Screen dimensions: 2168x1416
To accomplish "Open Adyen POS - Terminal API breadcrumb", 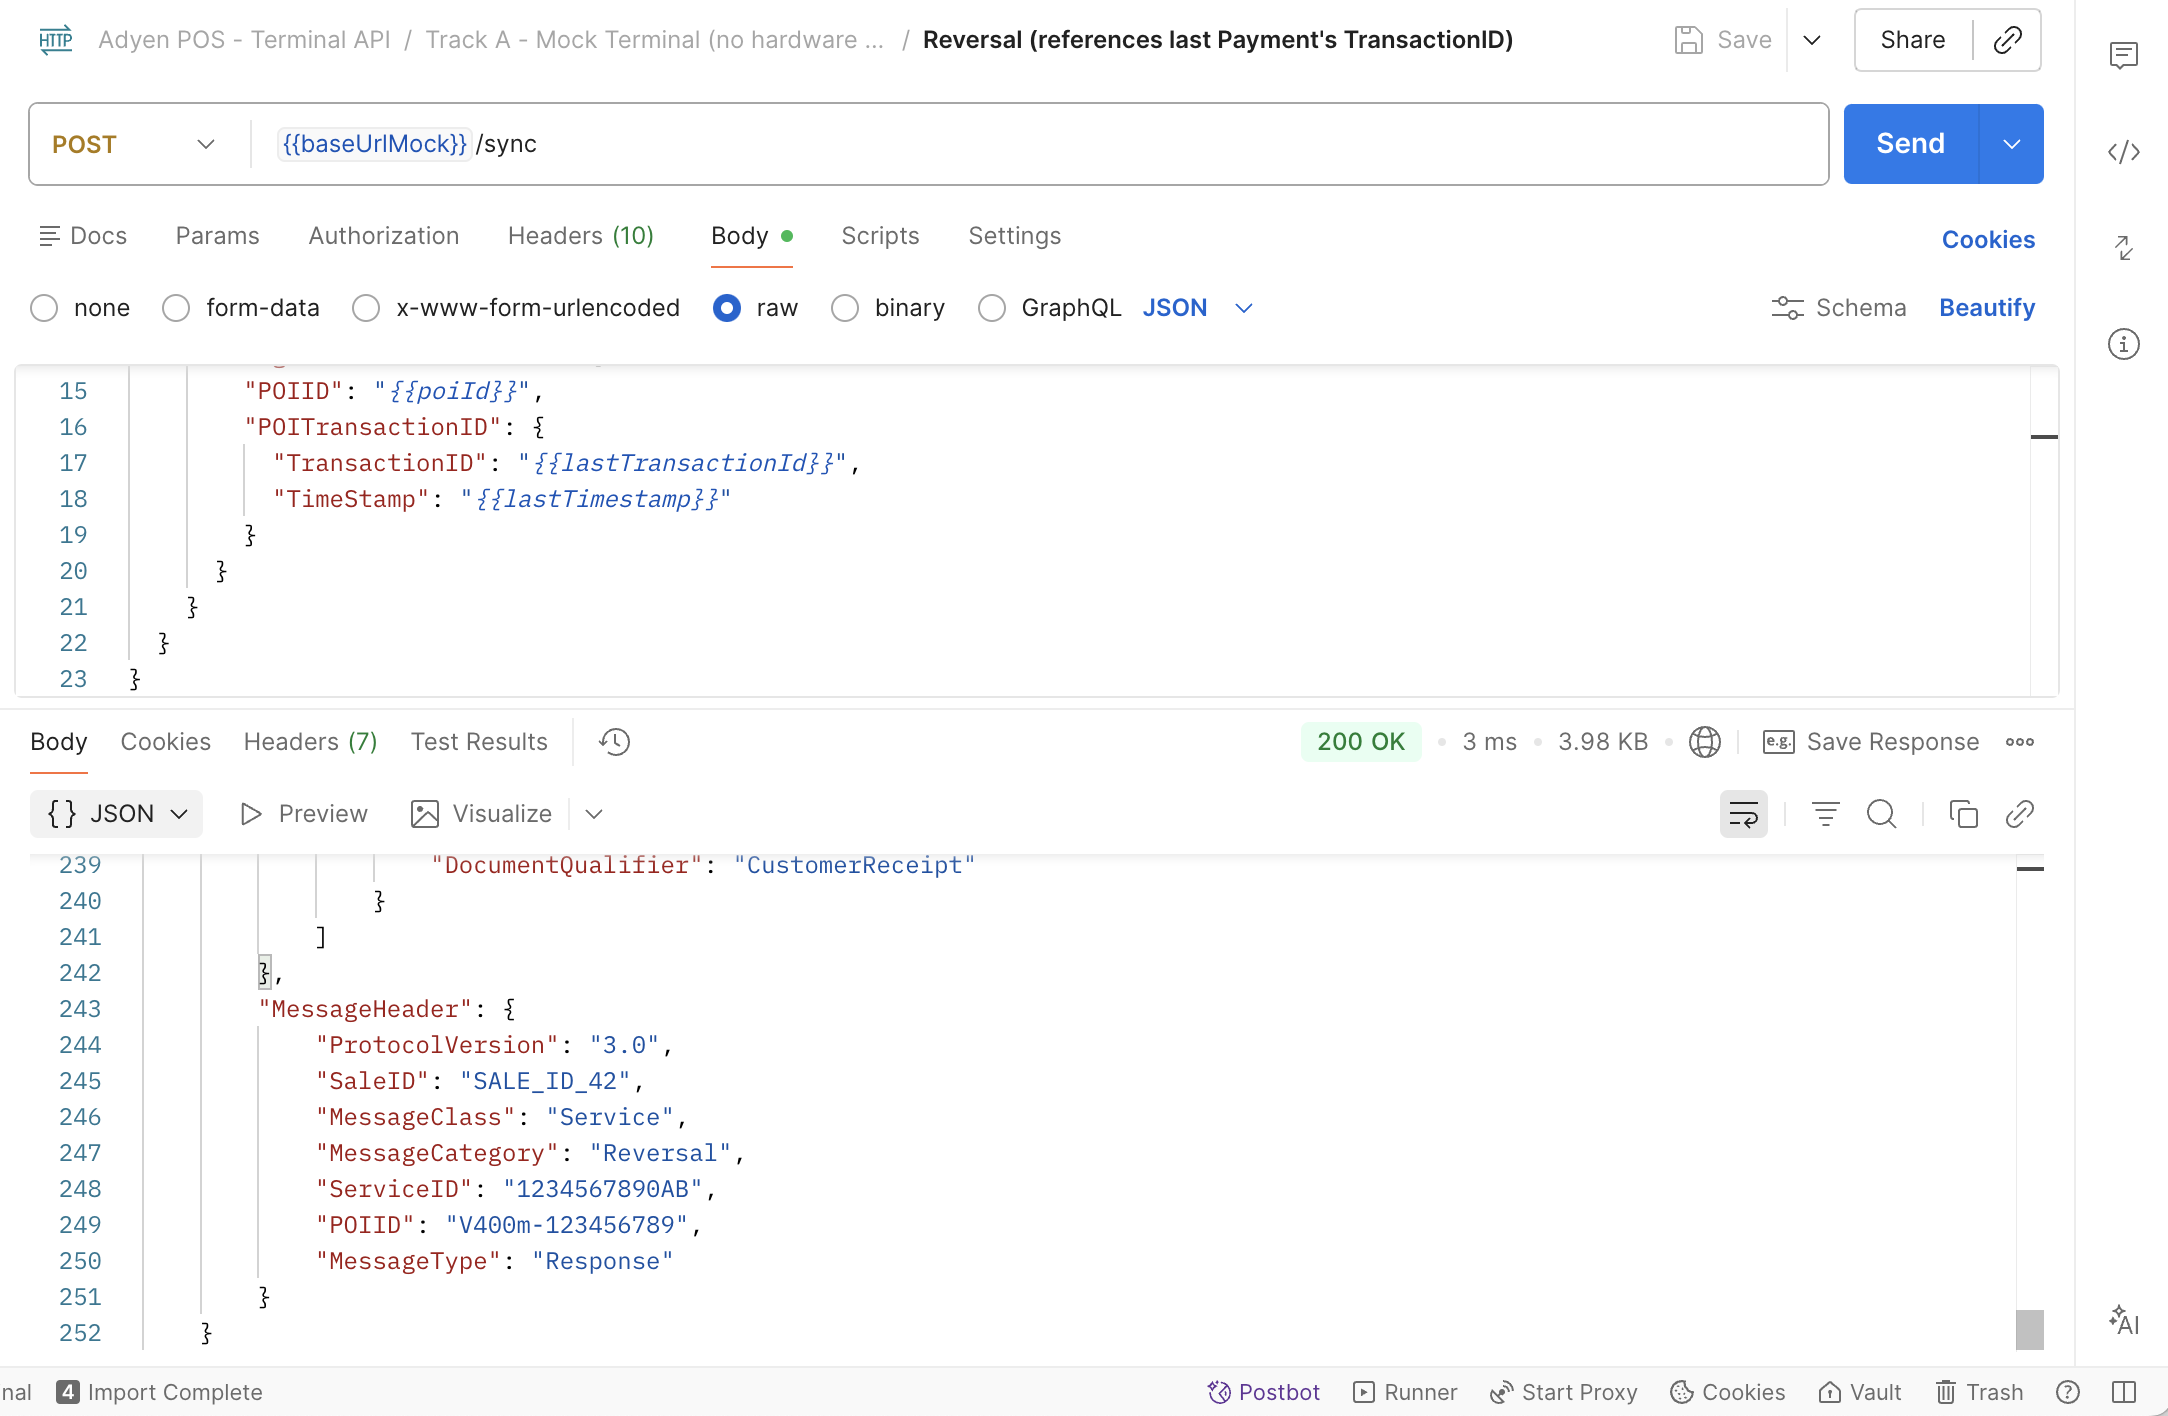I will pyautogui.click(x=244, y=40).
